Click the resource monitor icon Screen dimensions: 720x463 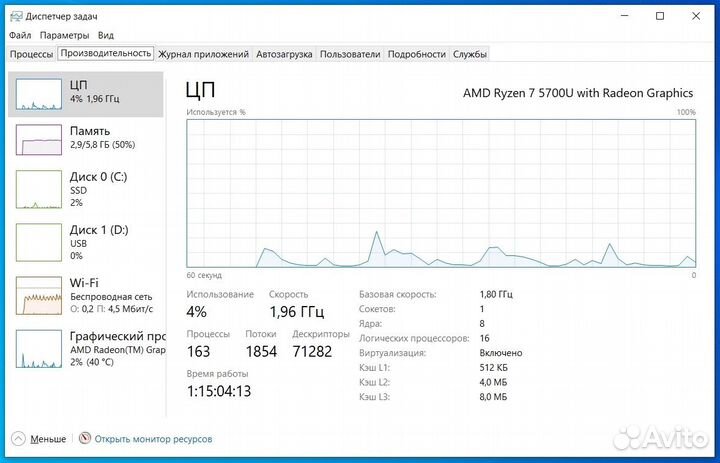point(85,438)
